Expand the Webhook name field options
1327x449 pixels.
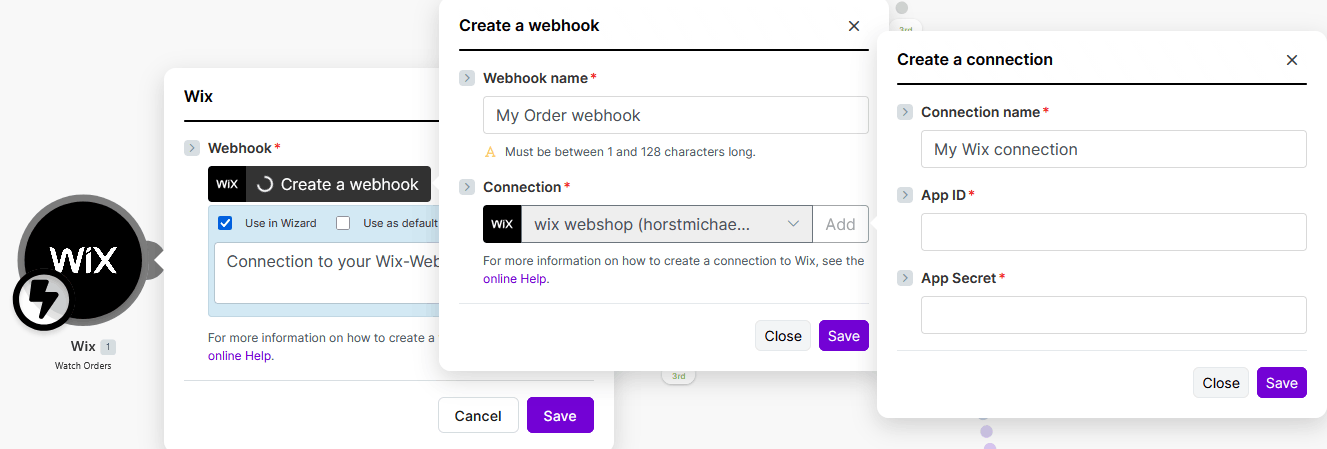coord(467,78)
